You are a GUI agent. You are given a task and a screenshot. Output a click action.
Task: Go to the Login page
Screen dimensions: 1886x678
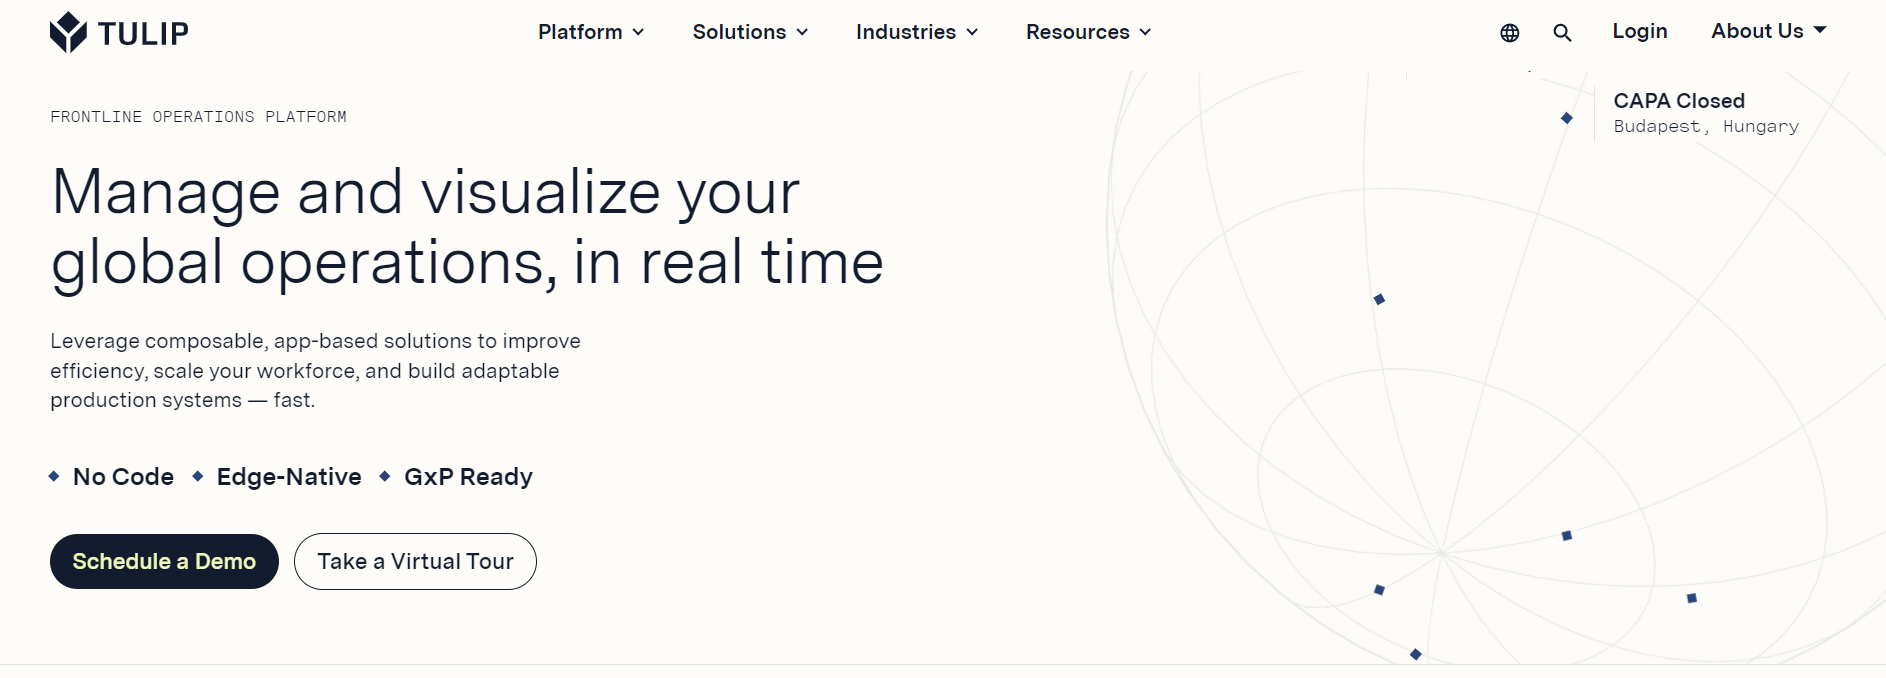tap(1639, 31)
